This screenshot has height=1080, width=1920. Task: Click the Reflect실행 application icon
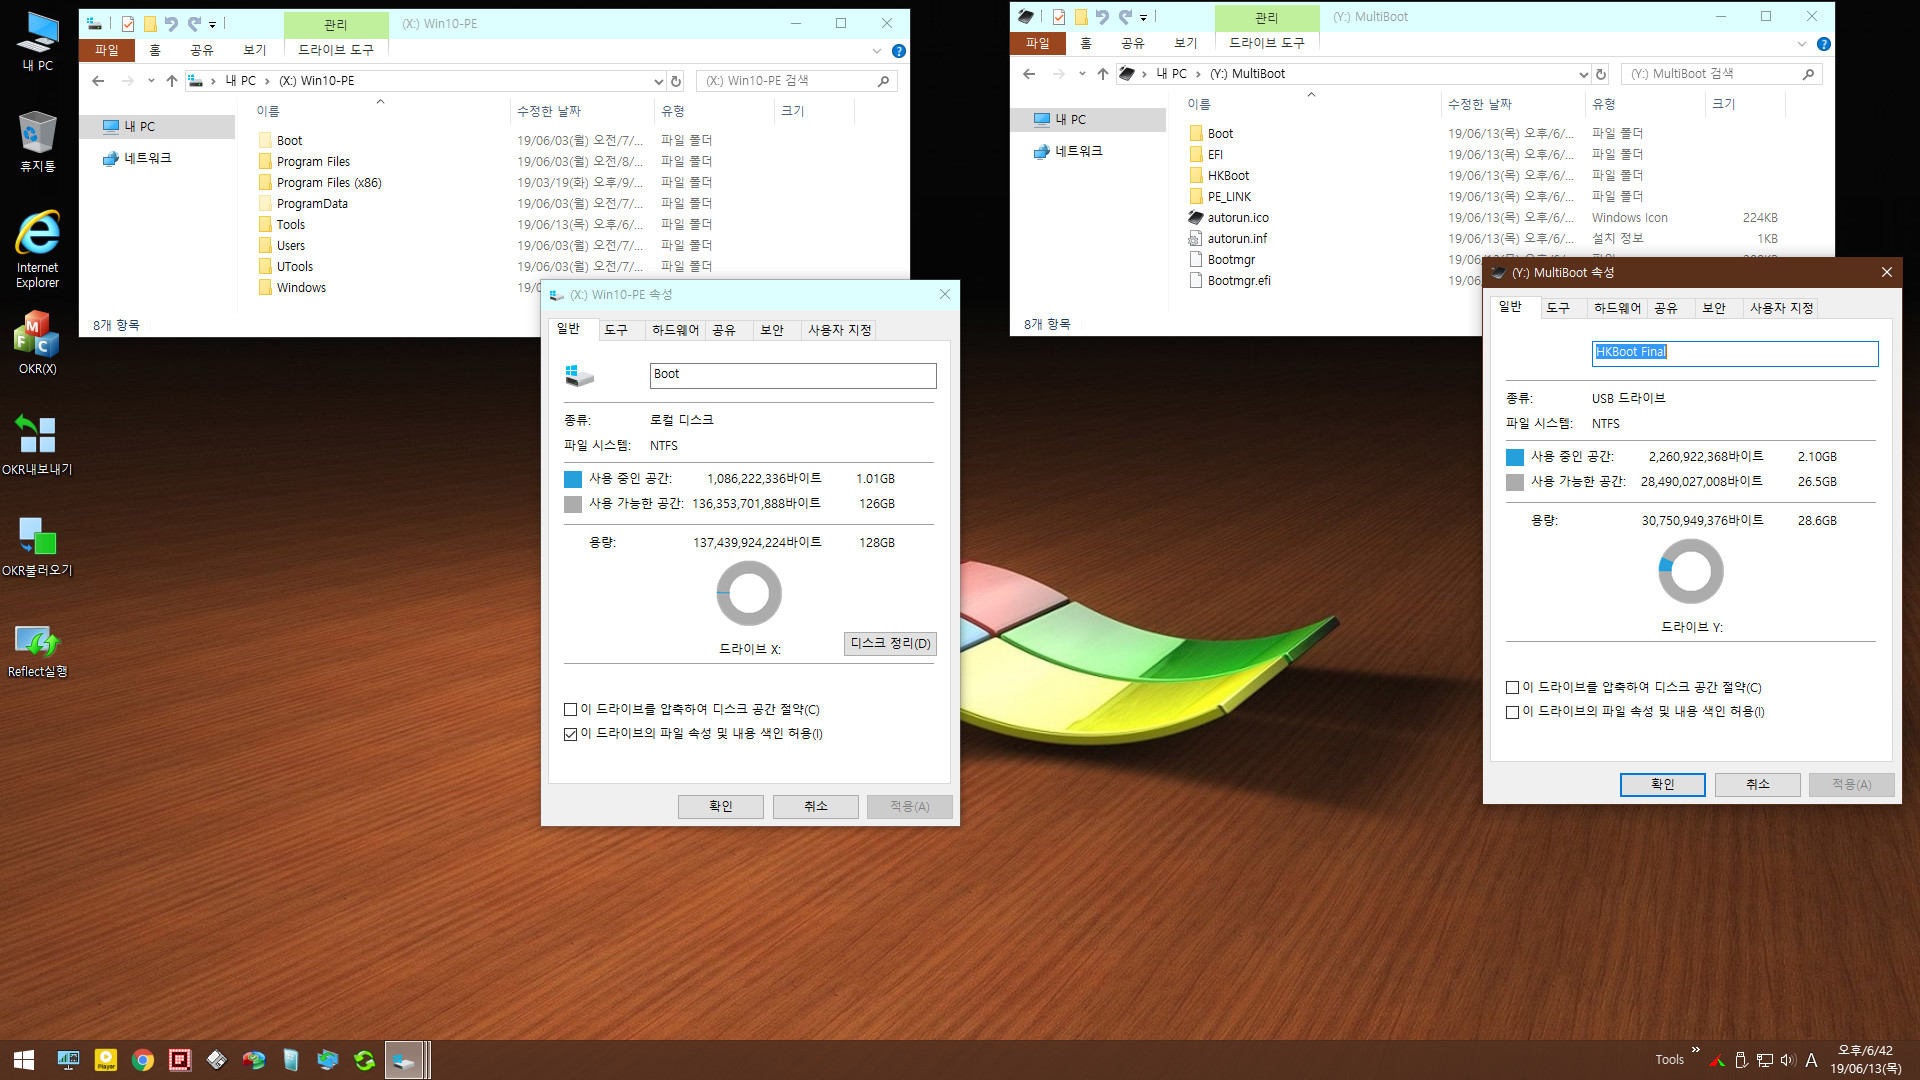coord(40,644)
